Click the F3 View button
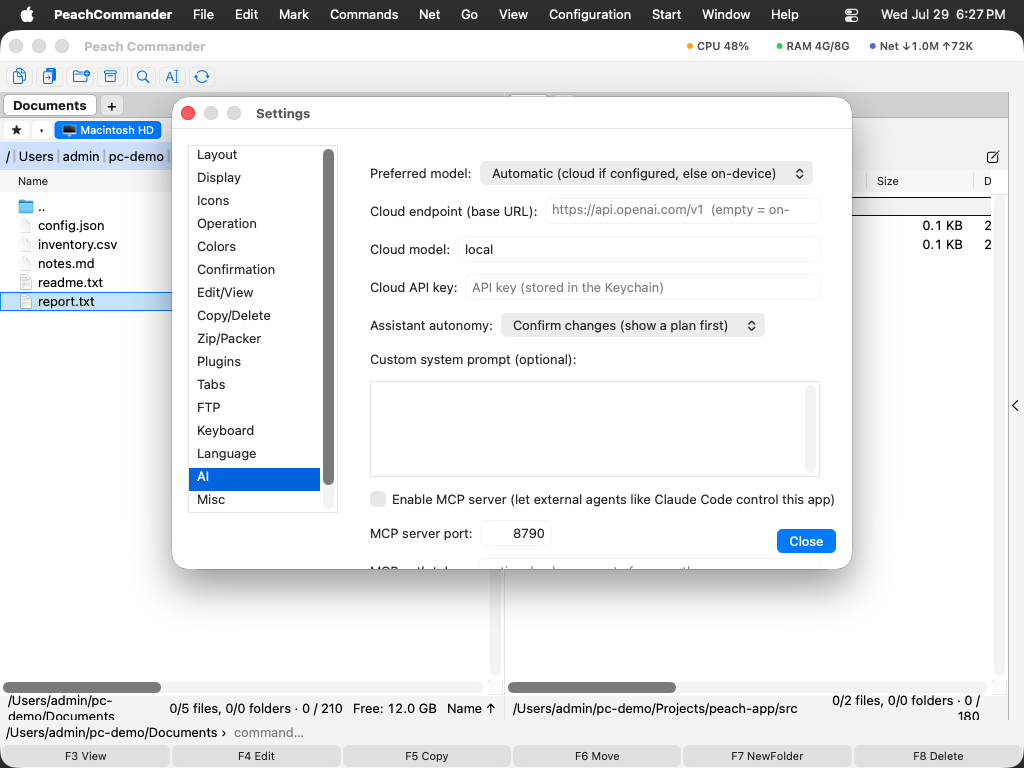The width and height of the screenshot is (1024, 768). point(86,756)
